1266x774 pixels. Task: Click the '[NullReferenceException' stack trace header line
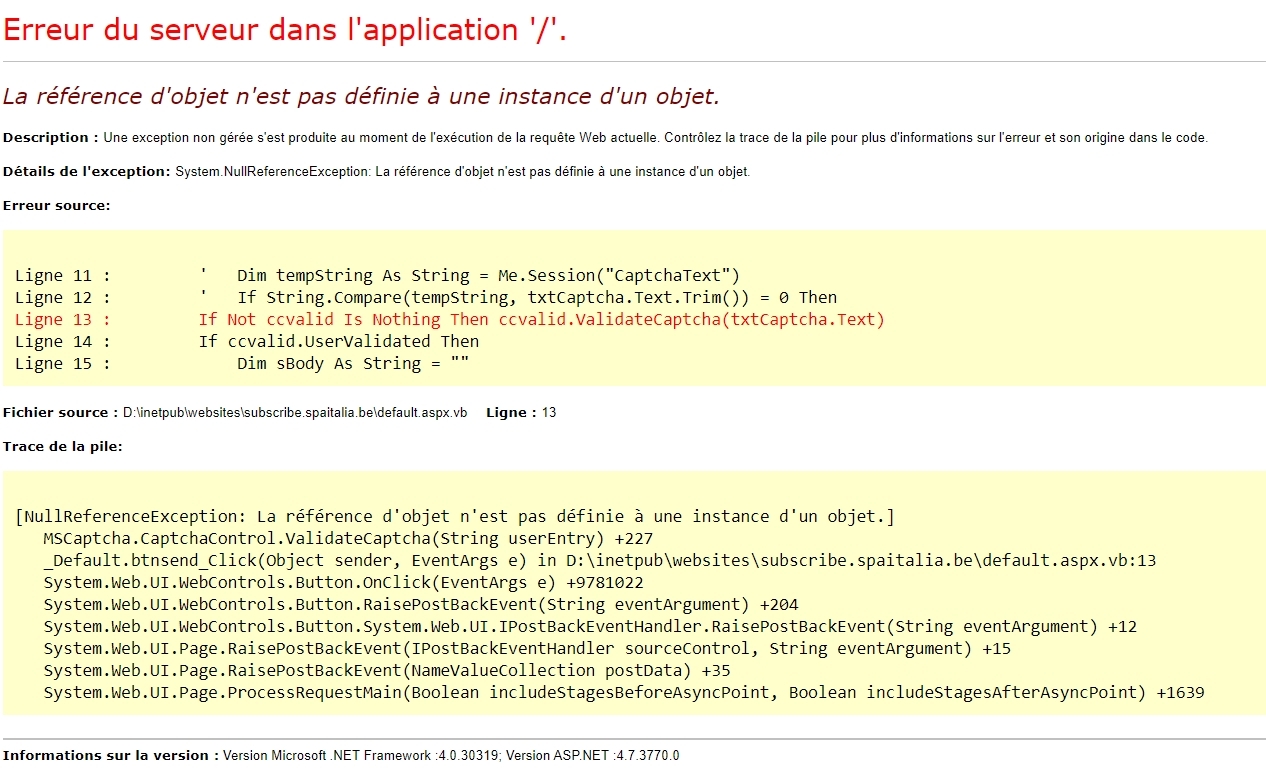coord(455,517)
